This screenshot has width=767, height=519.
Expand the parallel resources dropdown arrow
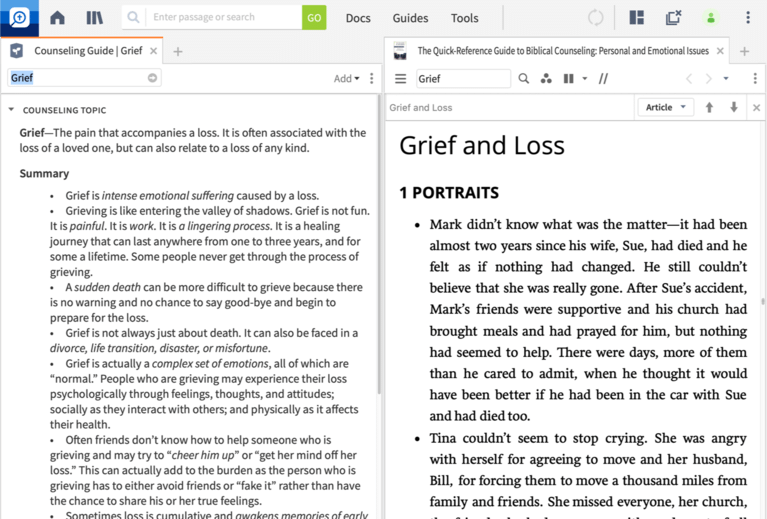click(x=585, y=79)
